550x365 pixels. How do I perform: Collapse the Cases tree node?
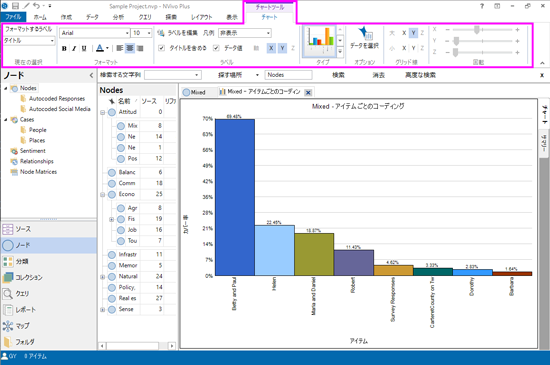pos(6,120)
